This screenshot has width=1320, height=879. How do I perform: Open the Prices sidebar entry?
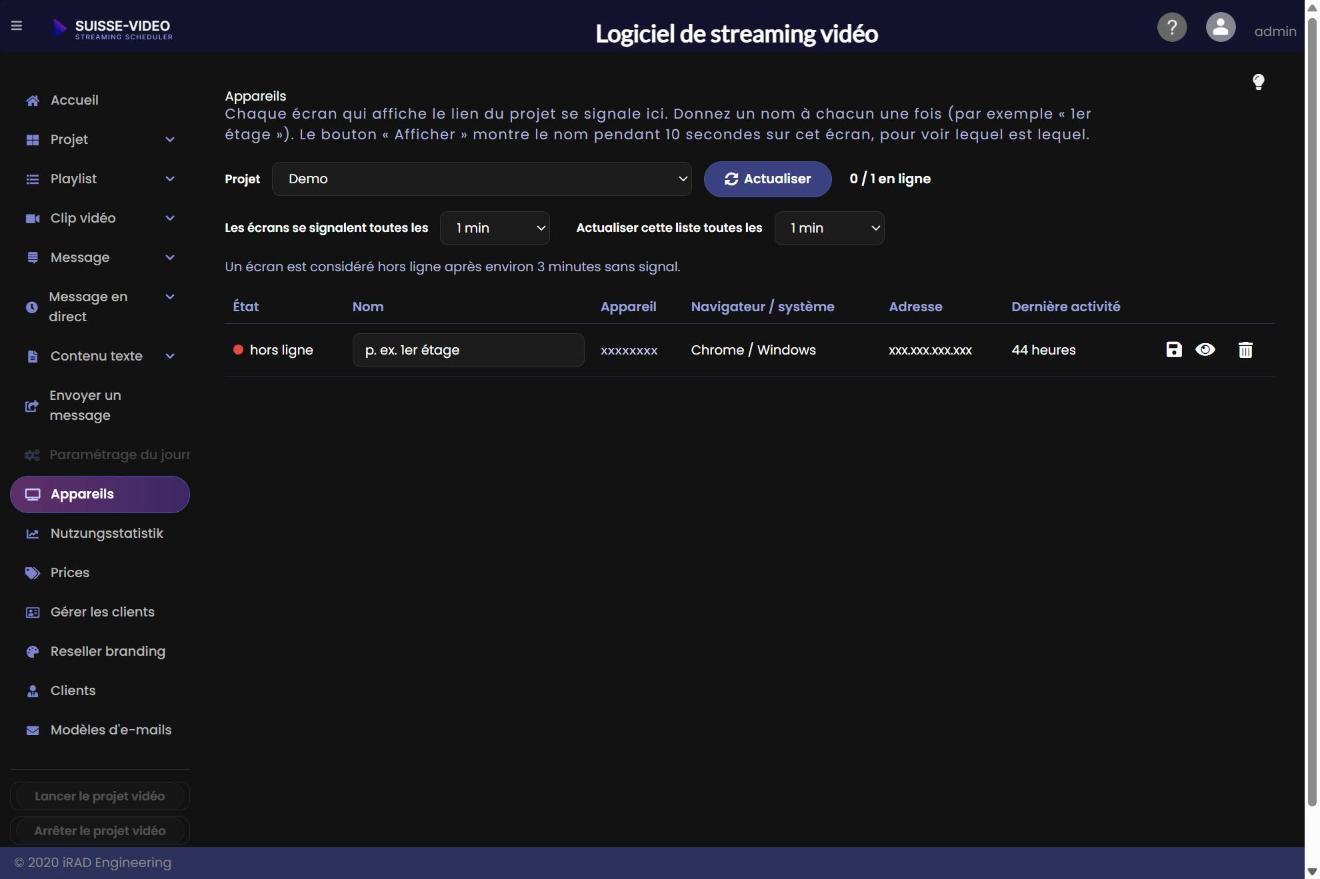coord(100,573)
